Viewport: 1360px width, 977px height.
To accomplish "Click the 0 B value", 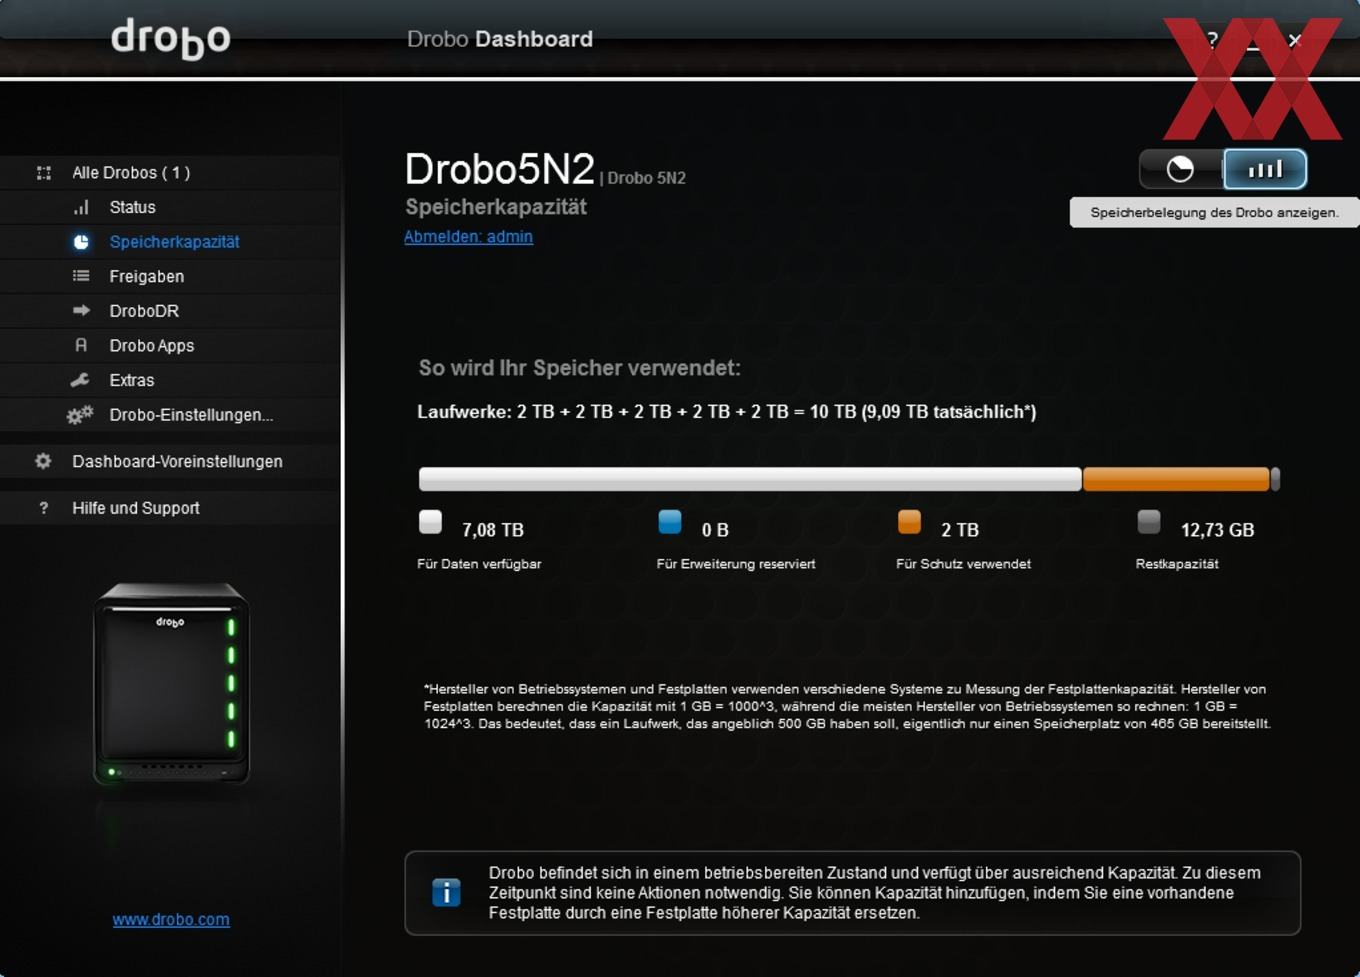I will (x=715, y=530).
